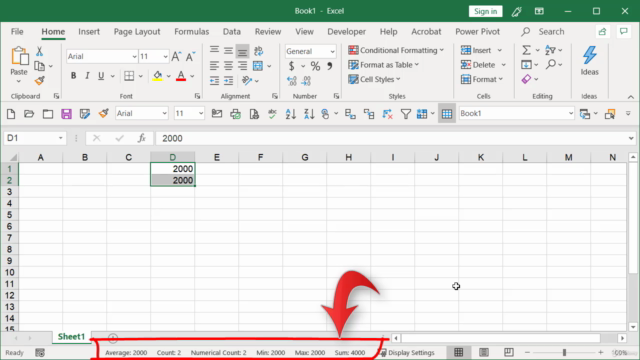The image size is (640, 360).
Task: Click the macro recording icon in the status bar
Action: (x=40, y=353)
